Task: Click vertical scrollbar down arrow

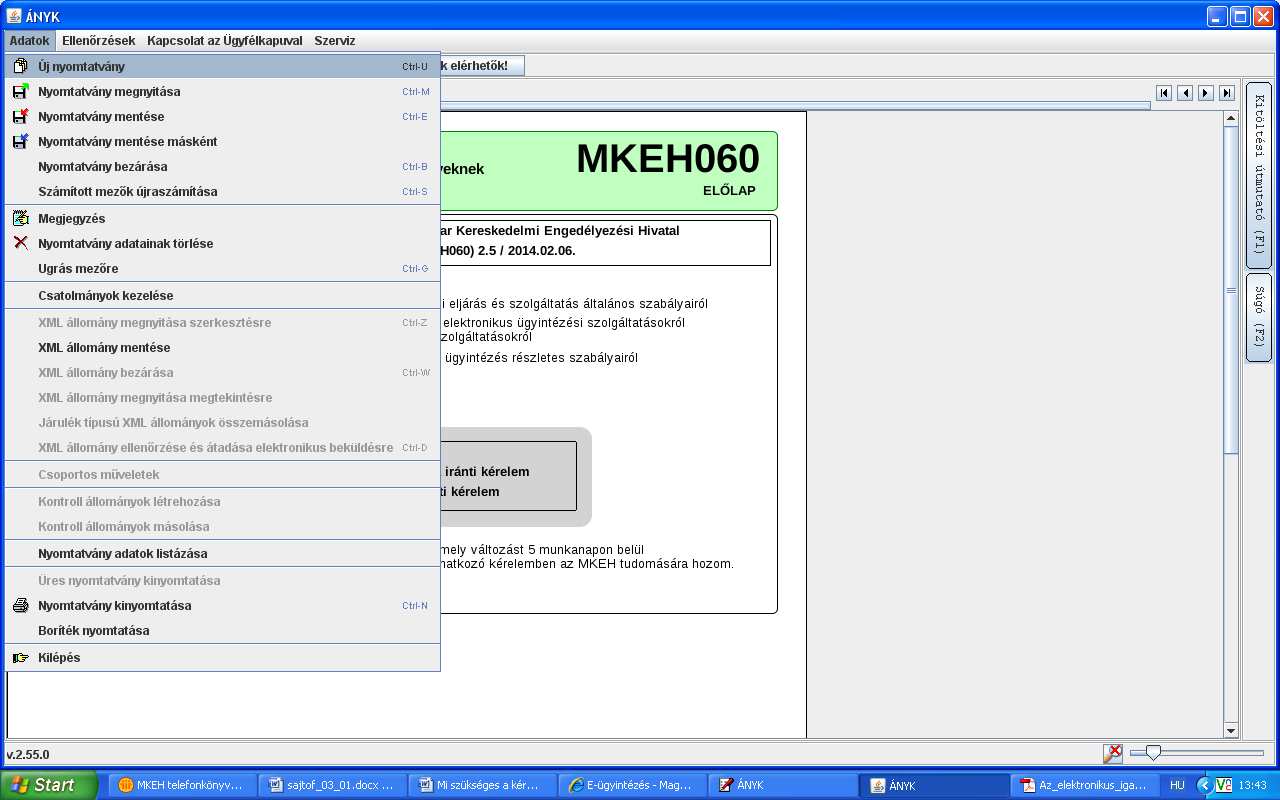Action: point(1231,731)
